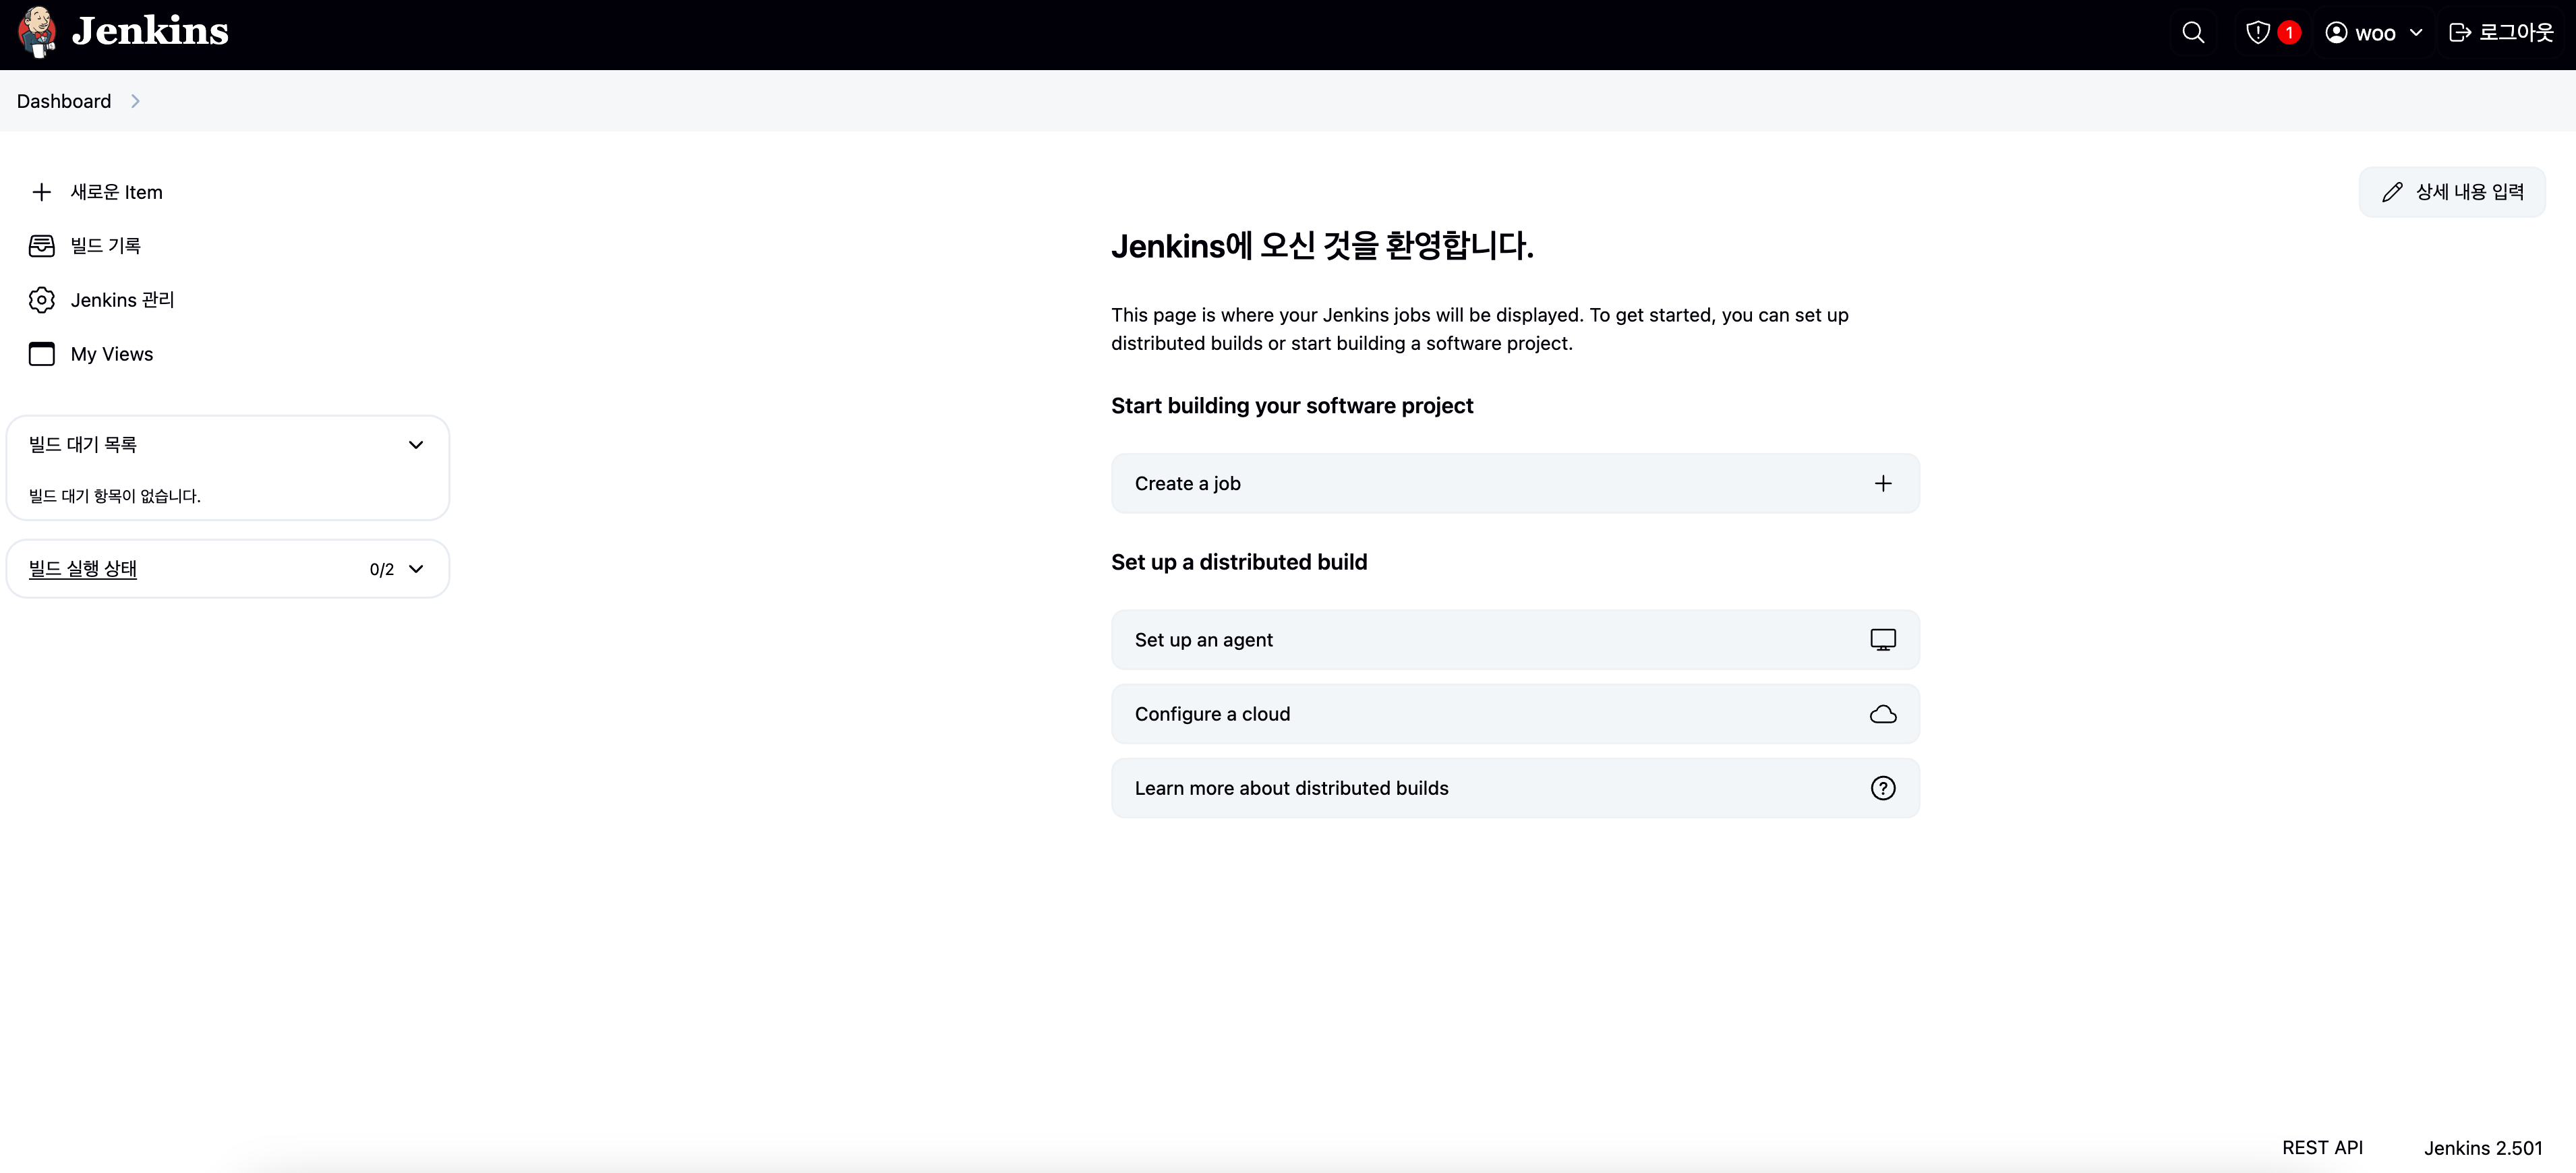The width and height of the screenshot is (2576, 1173).
Task: Click the 상세 내용 입력 button
Action: pyautogui.click(x=2452, y=192)
